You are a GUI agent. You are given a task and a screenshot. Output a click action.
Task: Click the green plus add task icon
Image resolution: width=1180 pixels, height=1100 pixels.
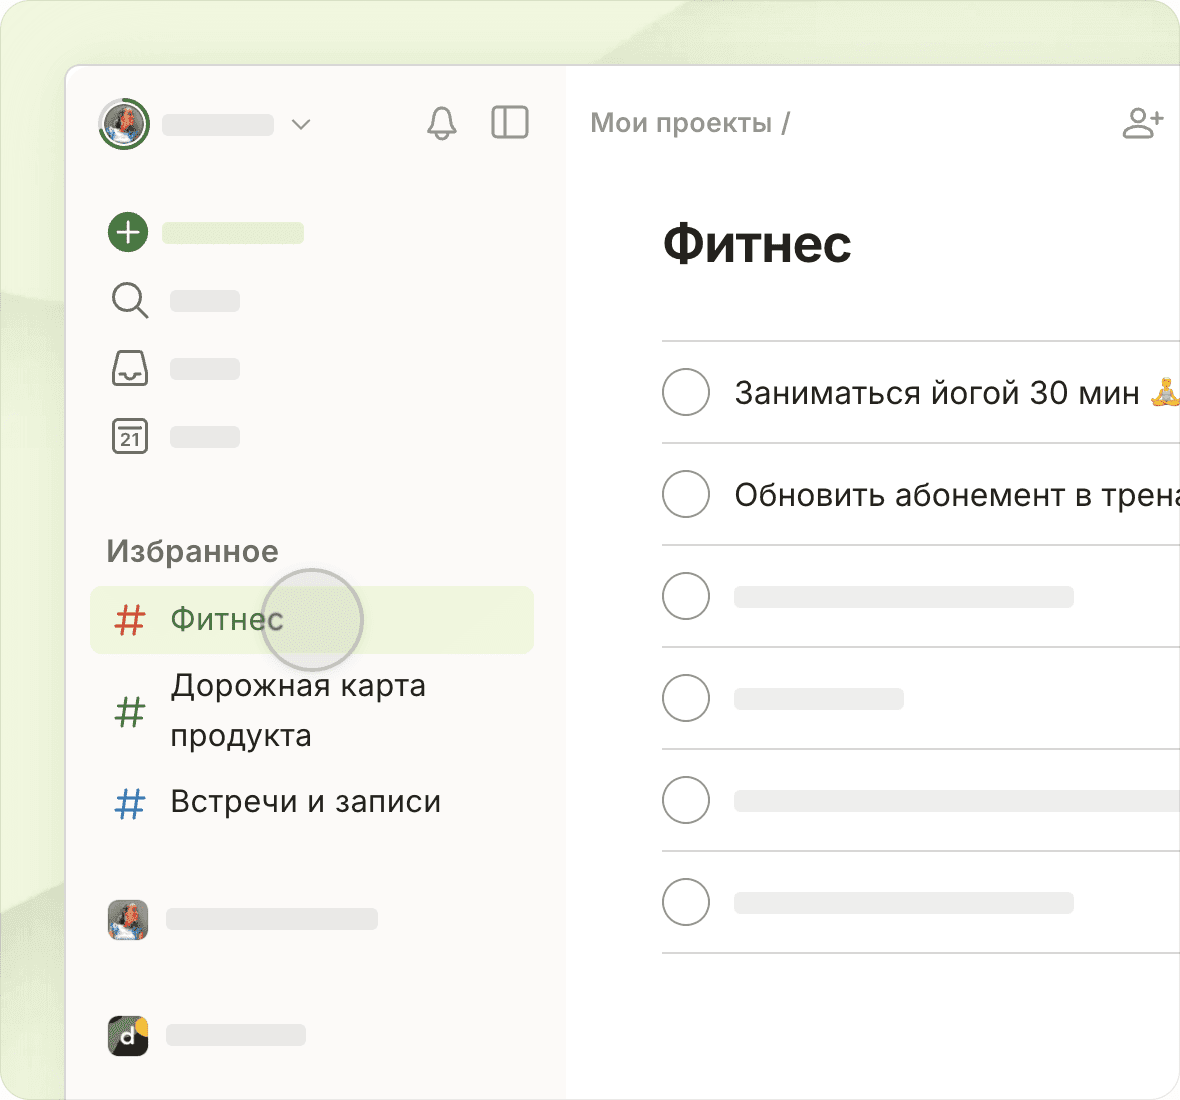(x=128, y=232)
